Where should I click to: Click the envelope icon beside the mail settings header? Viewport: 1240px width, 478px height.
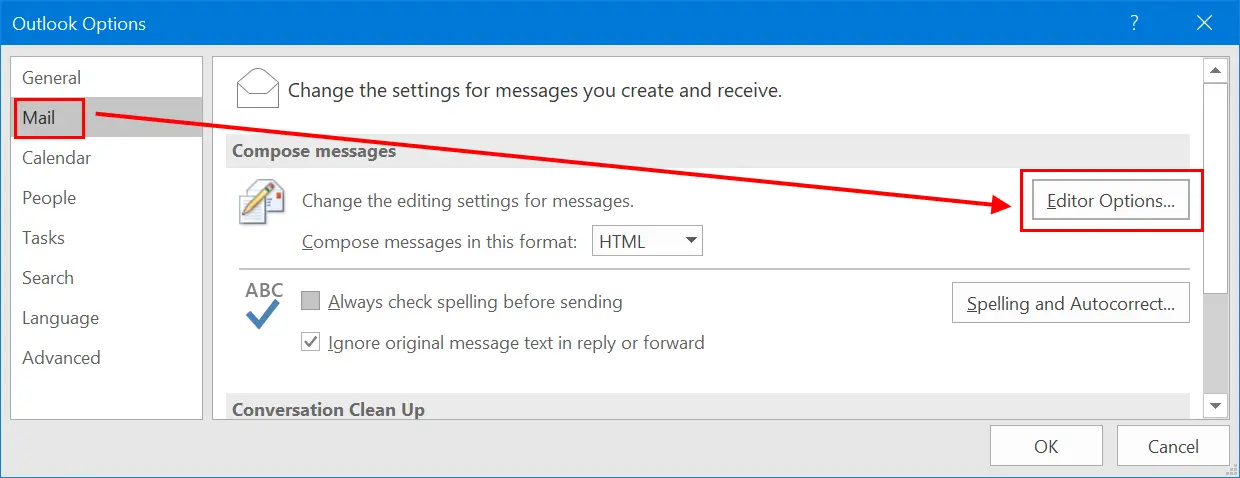coord(257,89)
